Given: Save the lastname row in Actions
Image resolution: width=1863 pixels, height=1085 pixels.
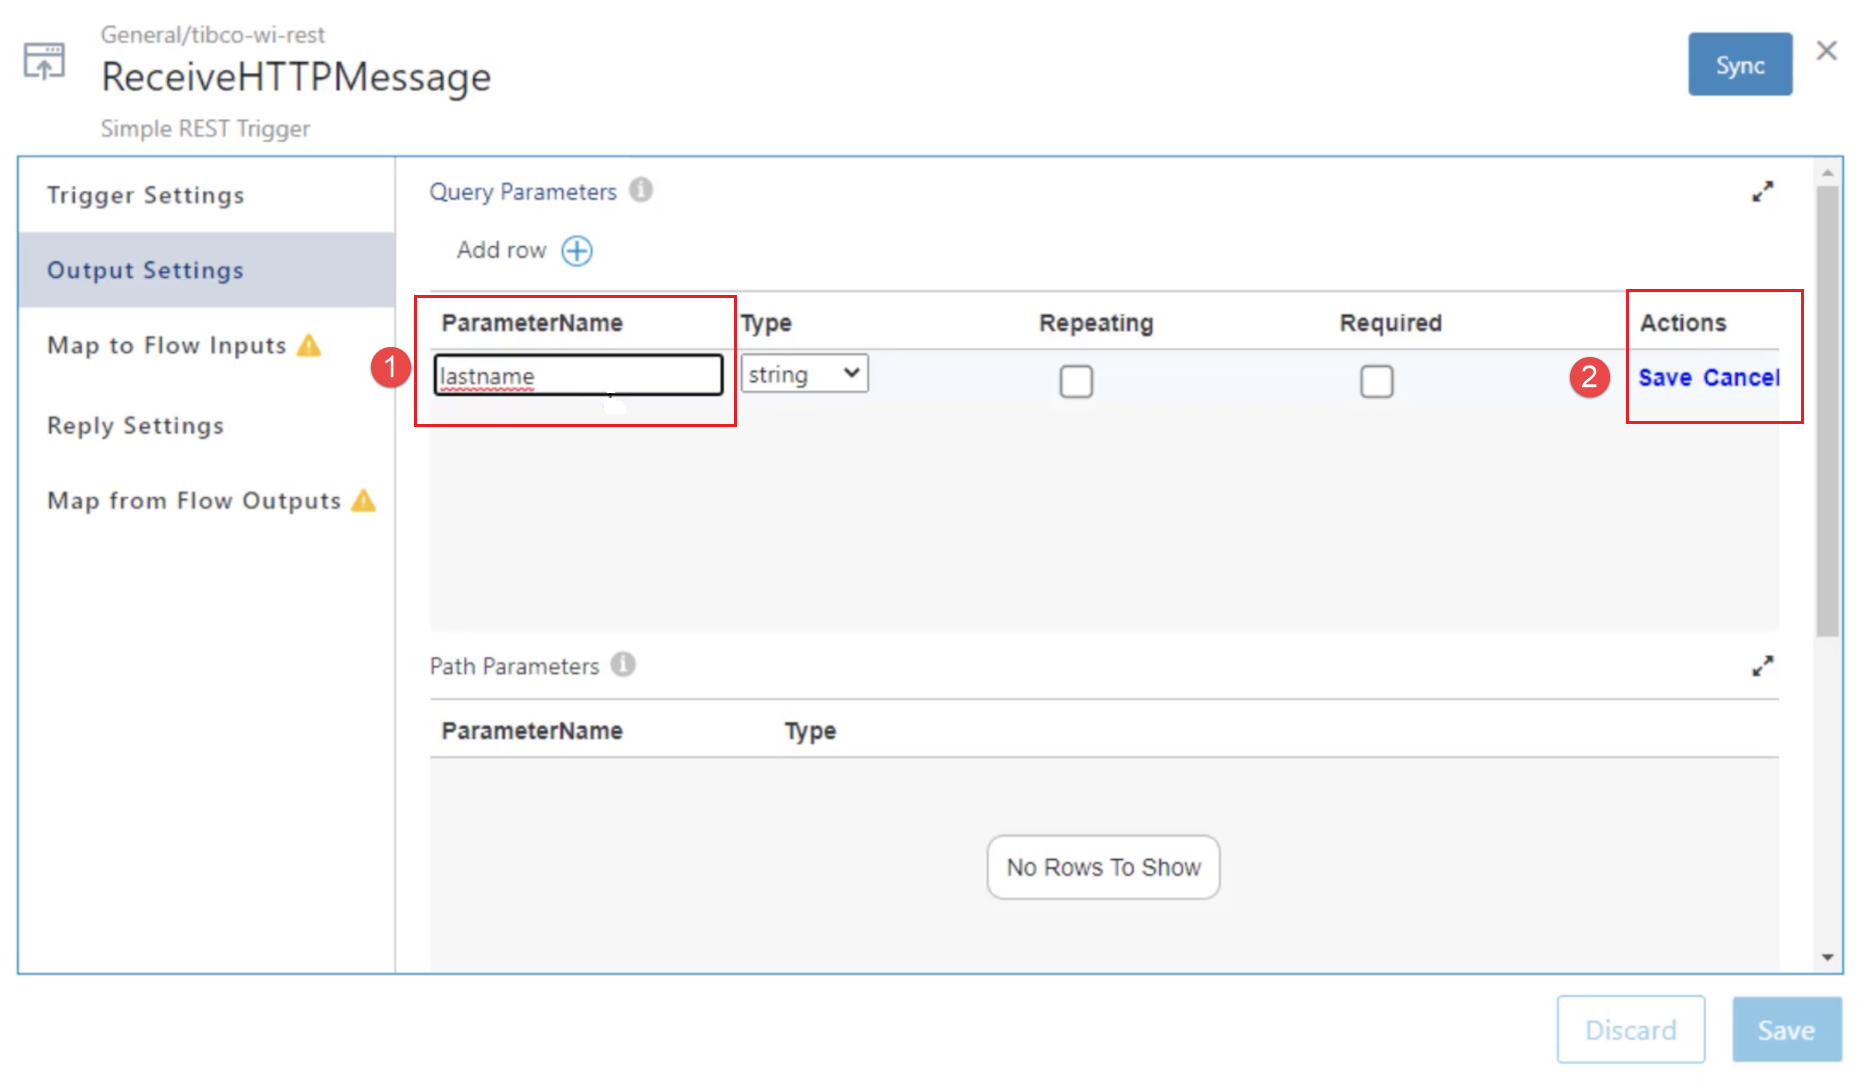Looking at the screenshot, I should point(1665,378).
